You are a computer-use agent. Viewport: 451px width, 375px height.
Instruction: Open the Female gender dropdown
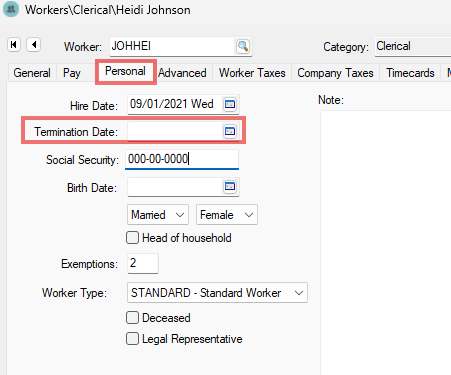pyautogui.click(x=227, y=215)
